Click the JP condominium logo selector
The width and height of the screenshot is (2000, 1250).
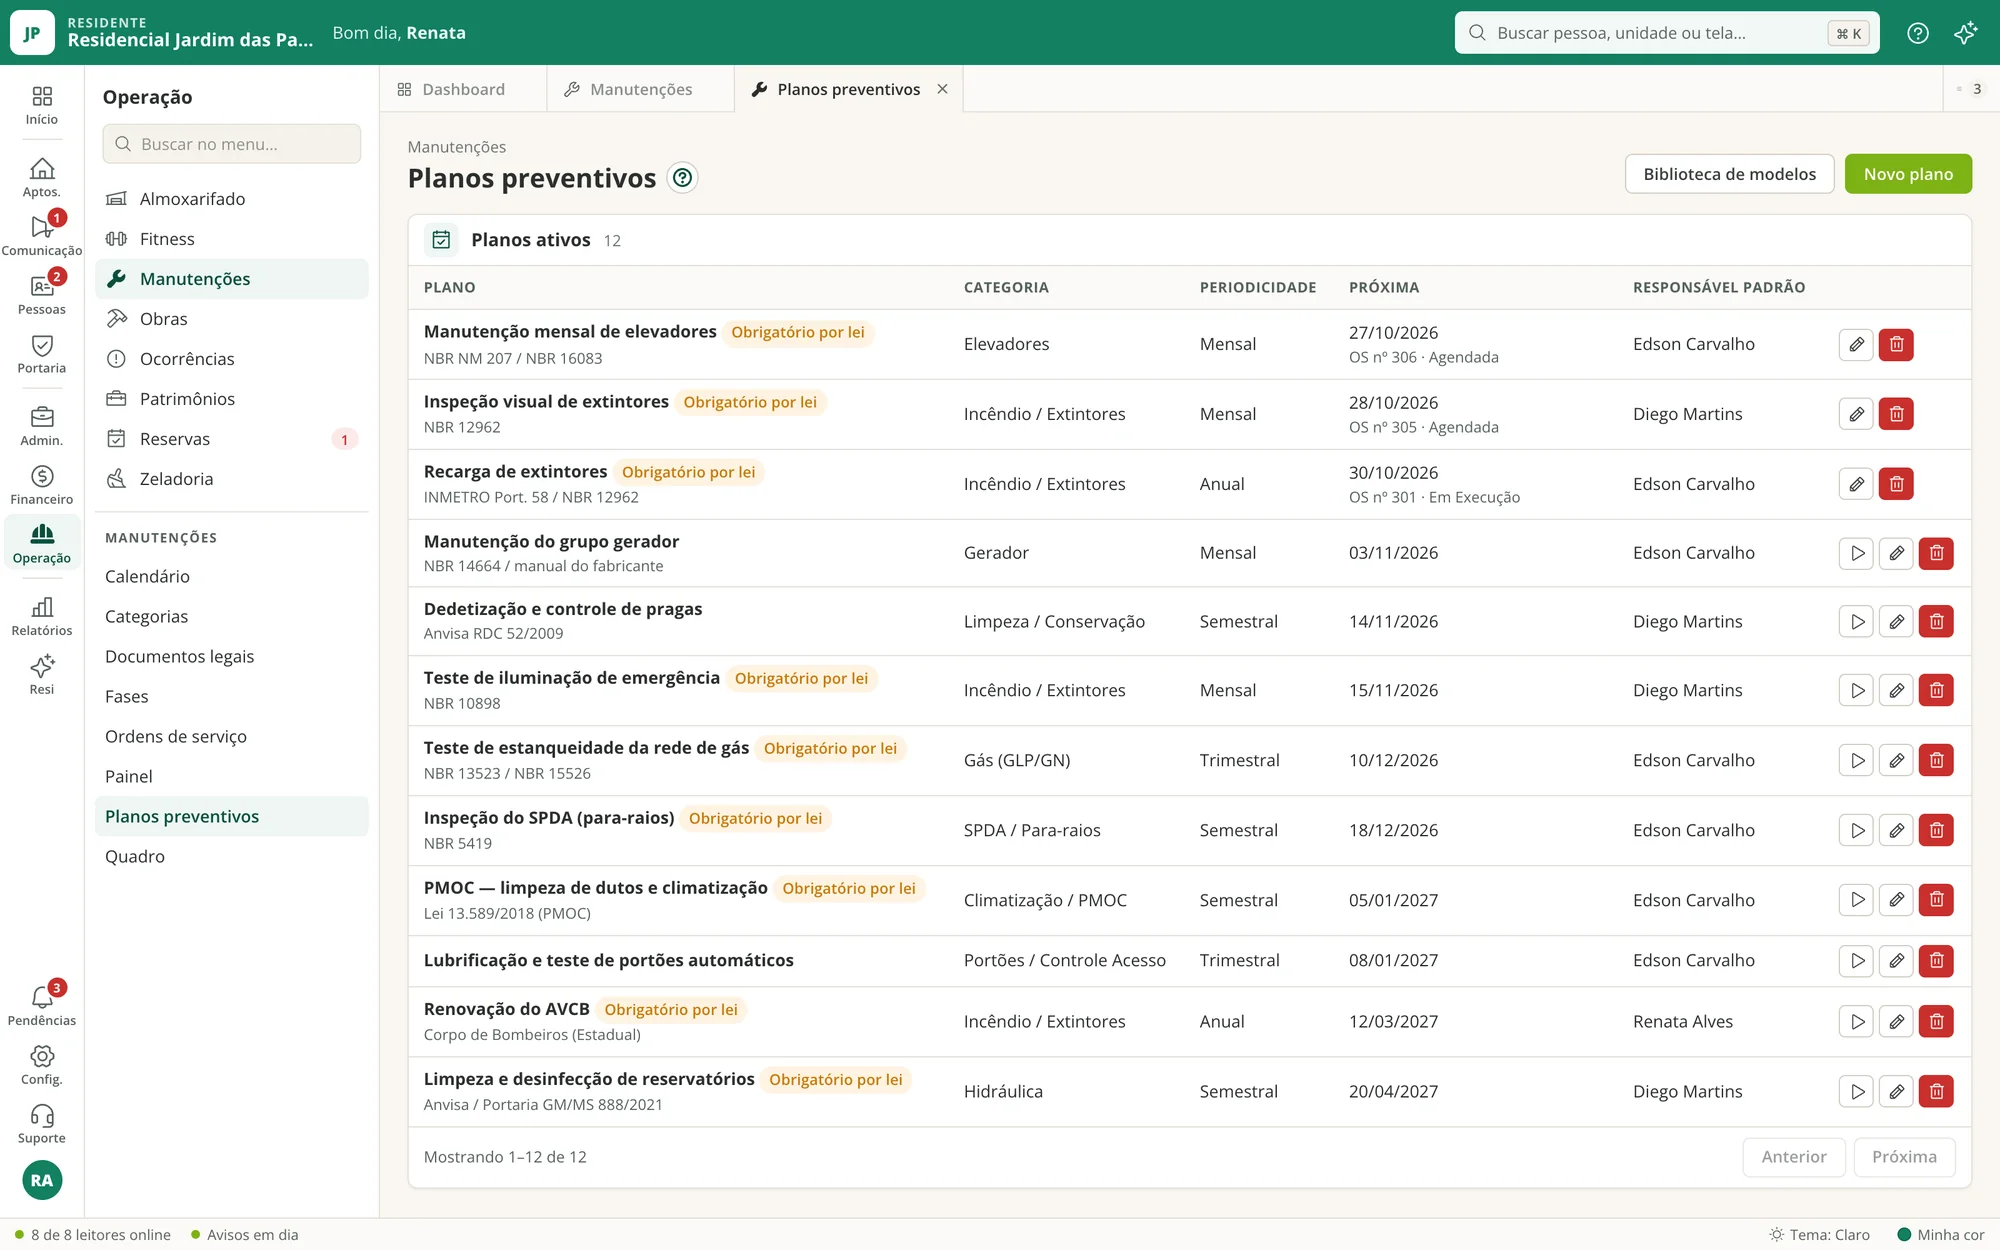32,33
